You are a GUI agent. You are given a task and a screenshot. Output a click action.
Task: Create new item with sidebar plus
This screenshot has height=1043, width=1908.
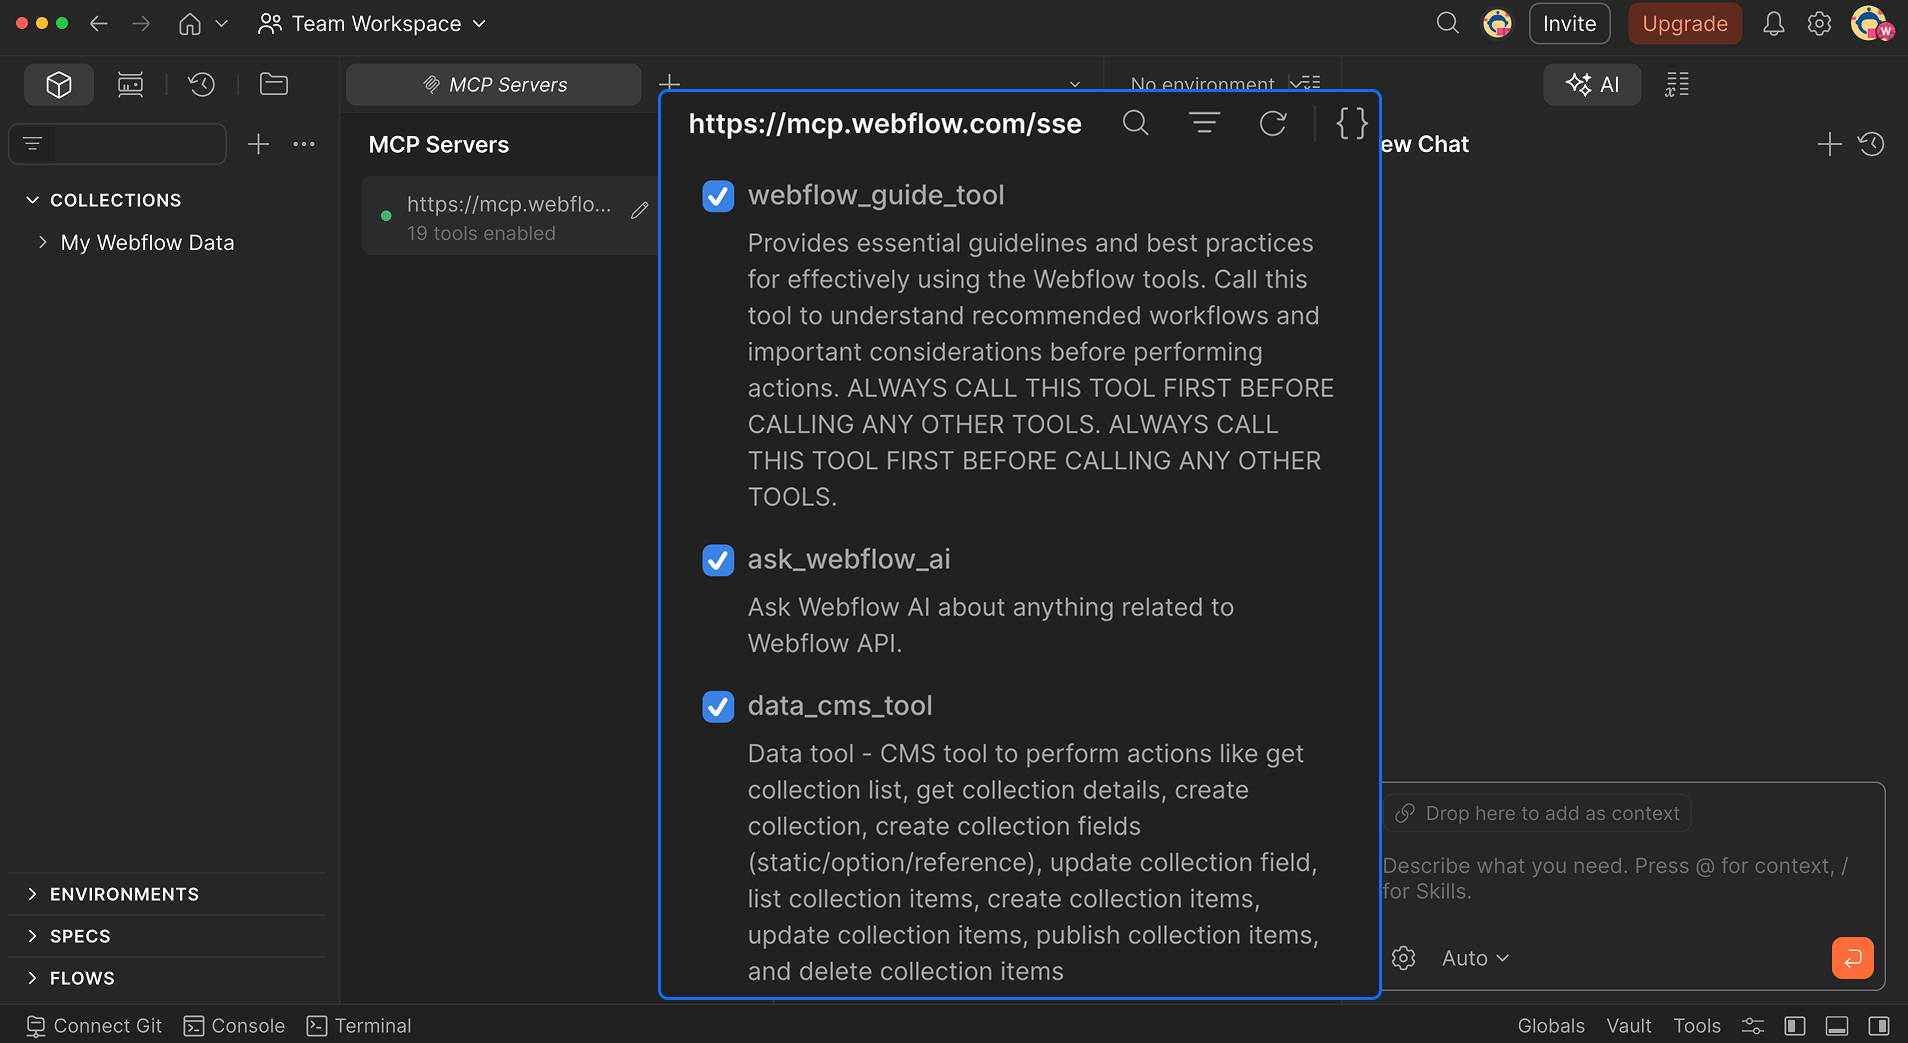[258, 144]
